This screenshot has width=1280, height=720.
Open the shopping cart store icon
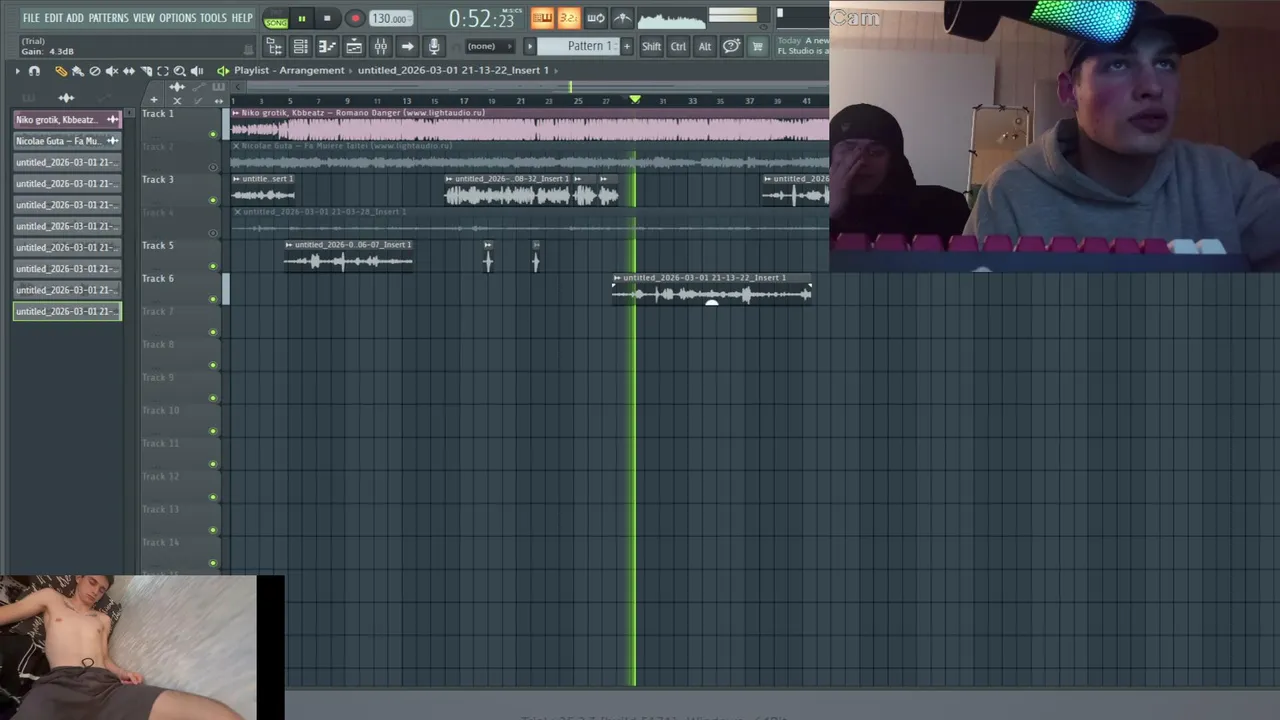757,46
